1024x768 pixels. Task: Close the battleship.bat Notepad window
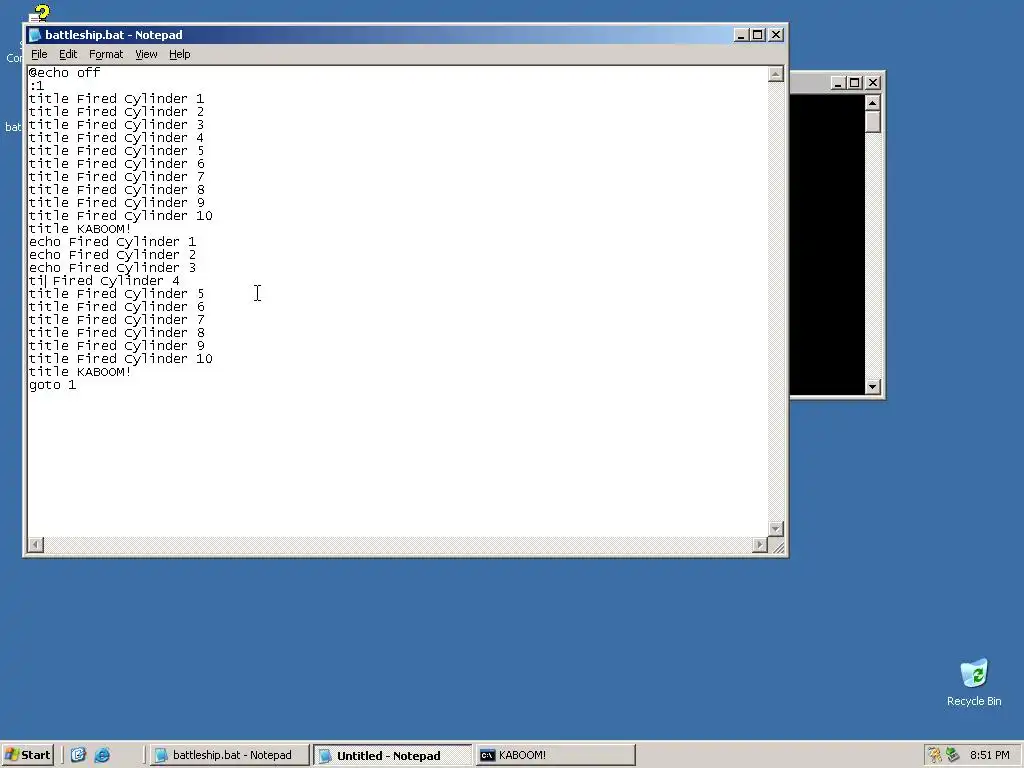[x=776, y=35]
